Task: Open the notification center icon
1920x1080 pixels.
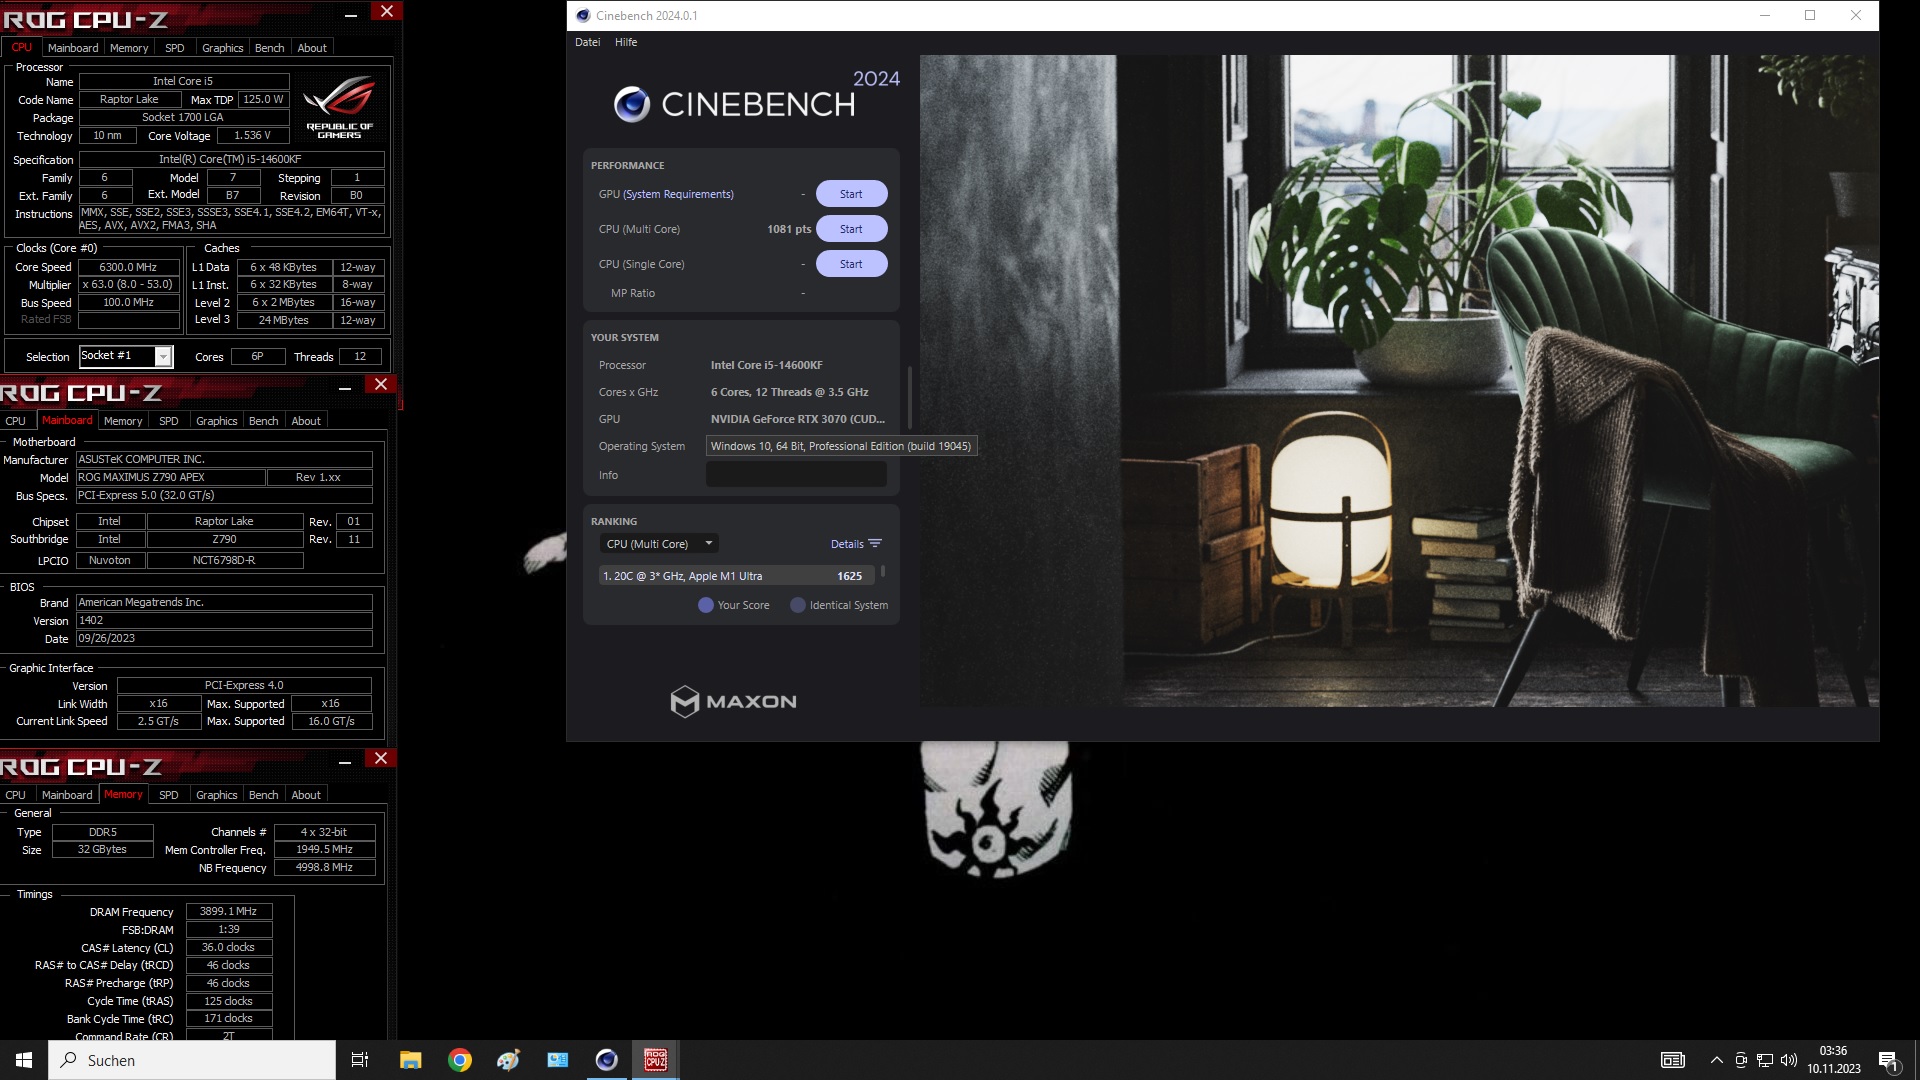Action: click(1888, 1060)
